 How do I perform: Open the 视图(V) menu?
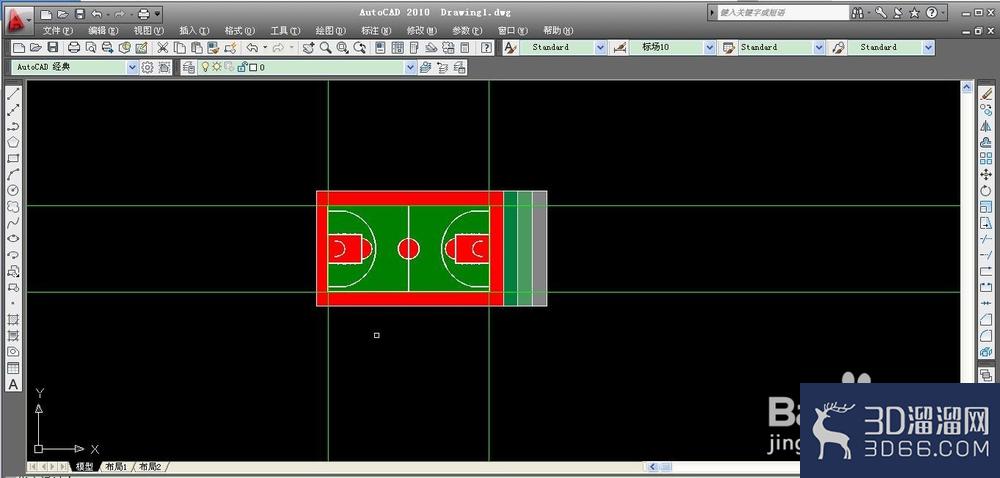[x=149, y=31]
